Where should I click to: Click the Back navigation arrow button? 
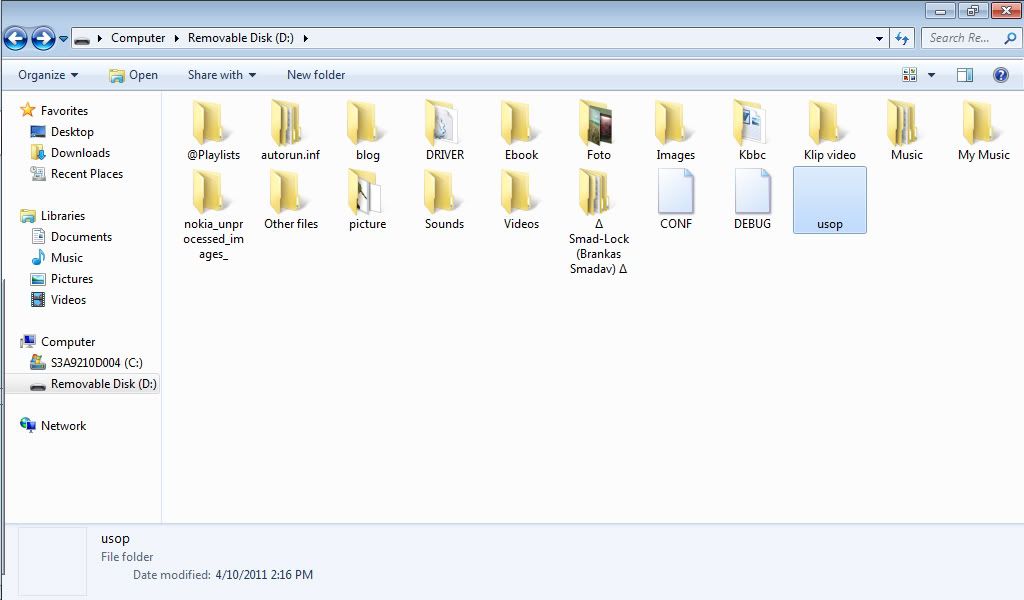click(15, 39)
